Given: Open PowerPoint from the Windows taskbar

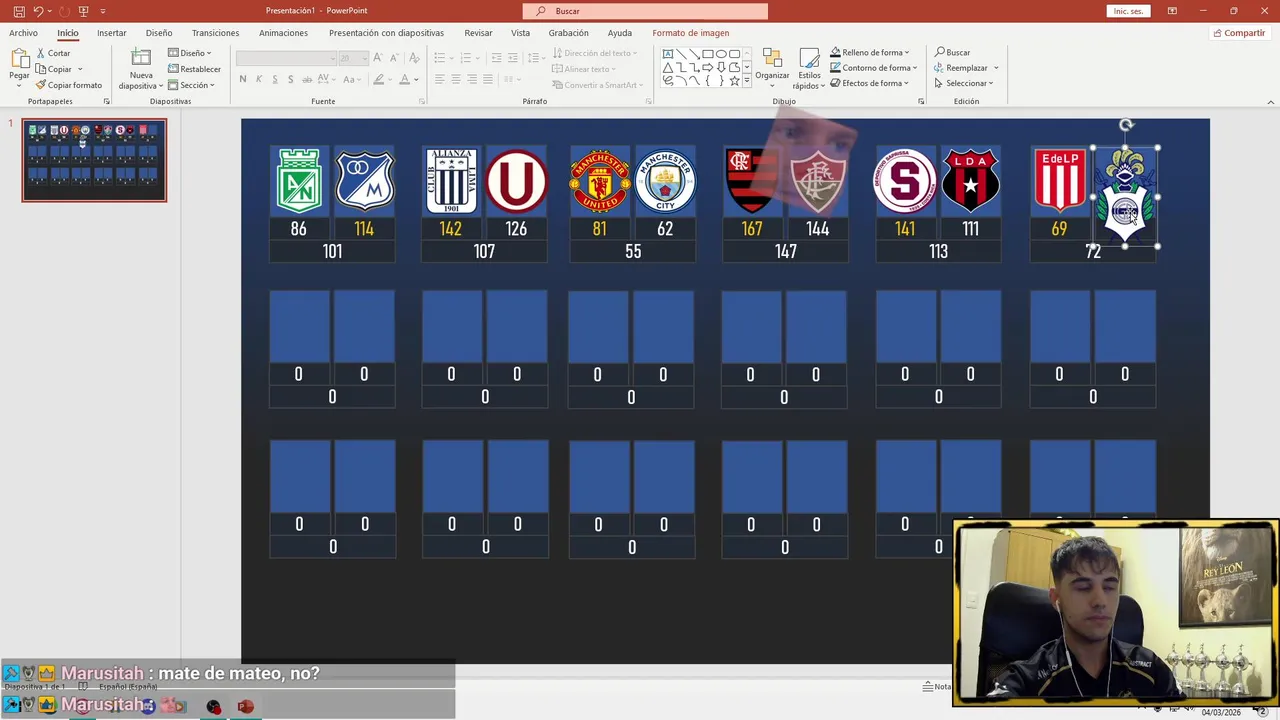Looking at the screenshot, I should click(x=245, y=707).
